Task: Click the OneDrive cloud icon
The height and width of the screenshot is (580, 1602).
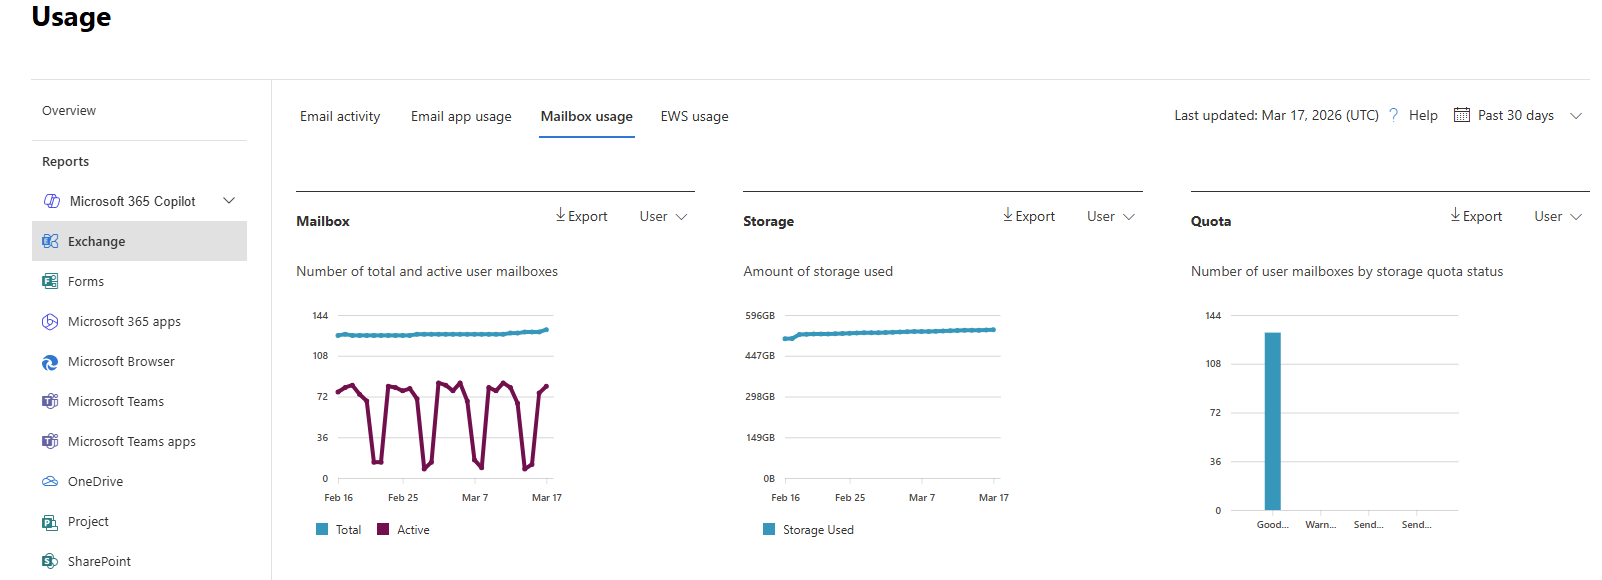Action: 50,481
